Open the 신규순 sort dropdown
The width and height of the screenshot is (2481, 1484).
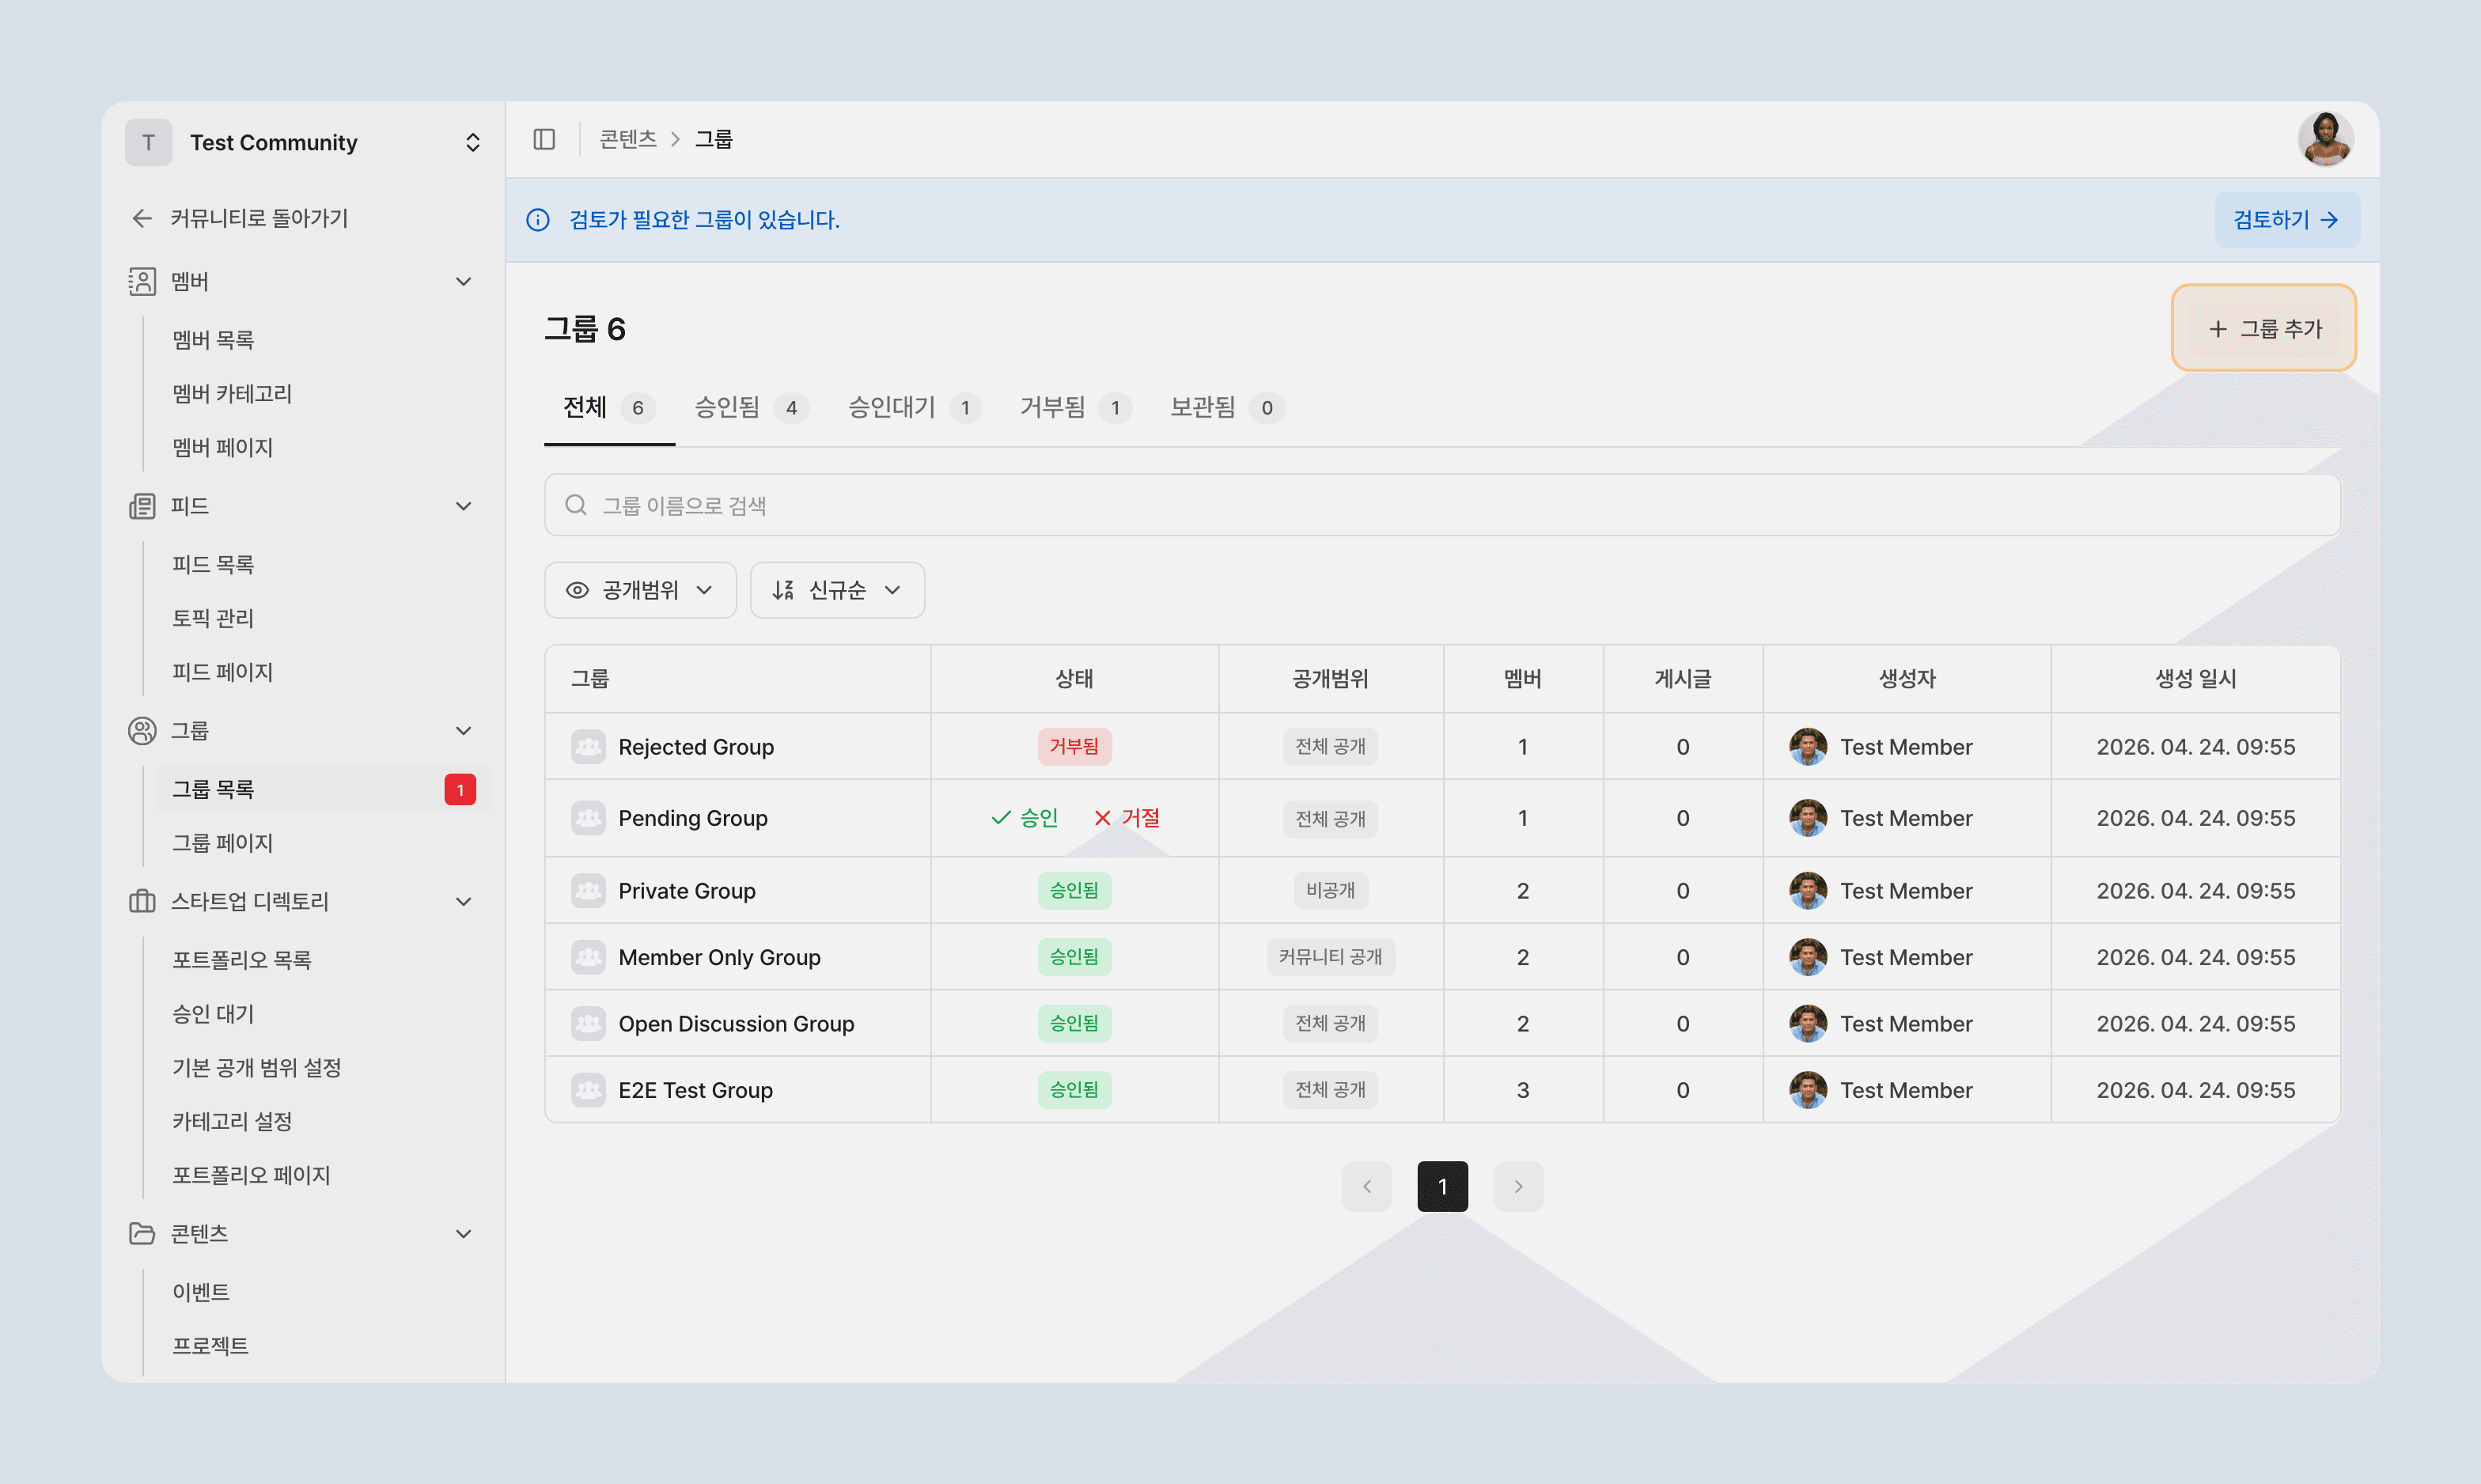[x=837, y=590]
